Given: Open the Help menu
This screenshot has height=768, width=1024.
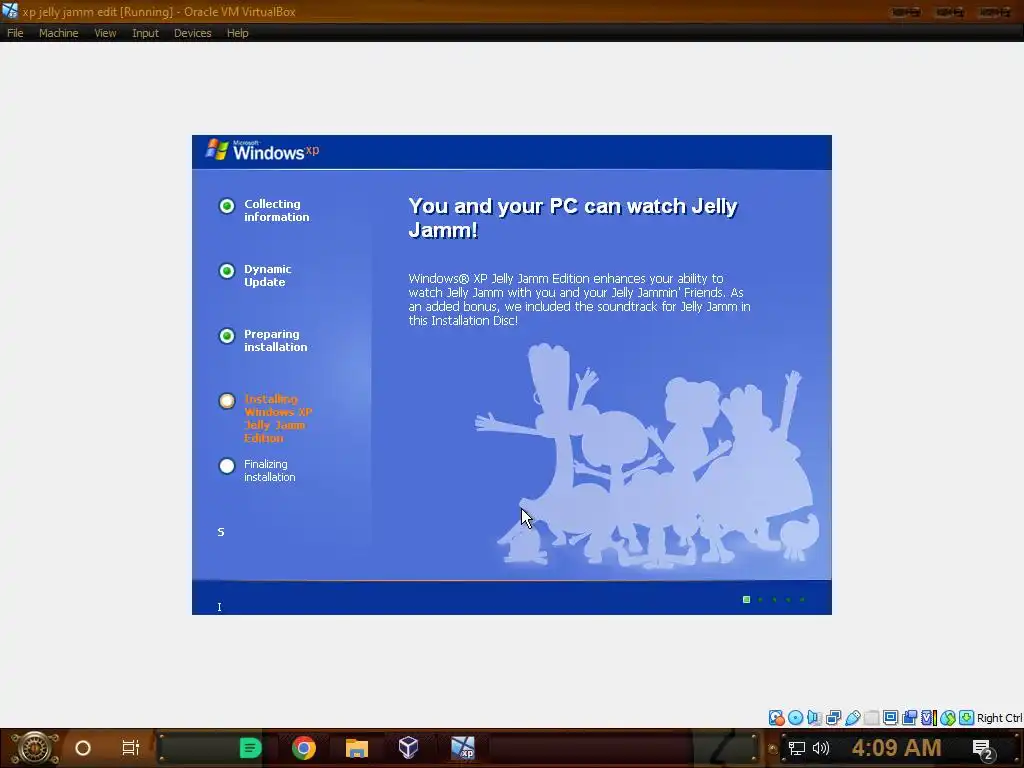Looking at the screenshot, I should click(x=237, y=33).
